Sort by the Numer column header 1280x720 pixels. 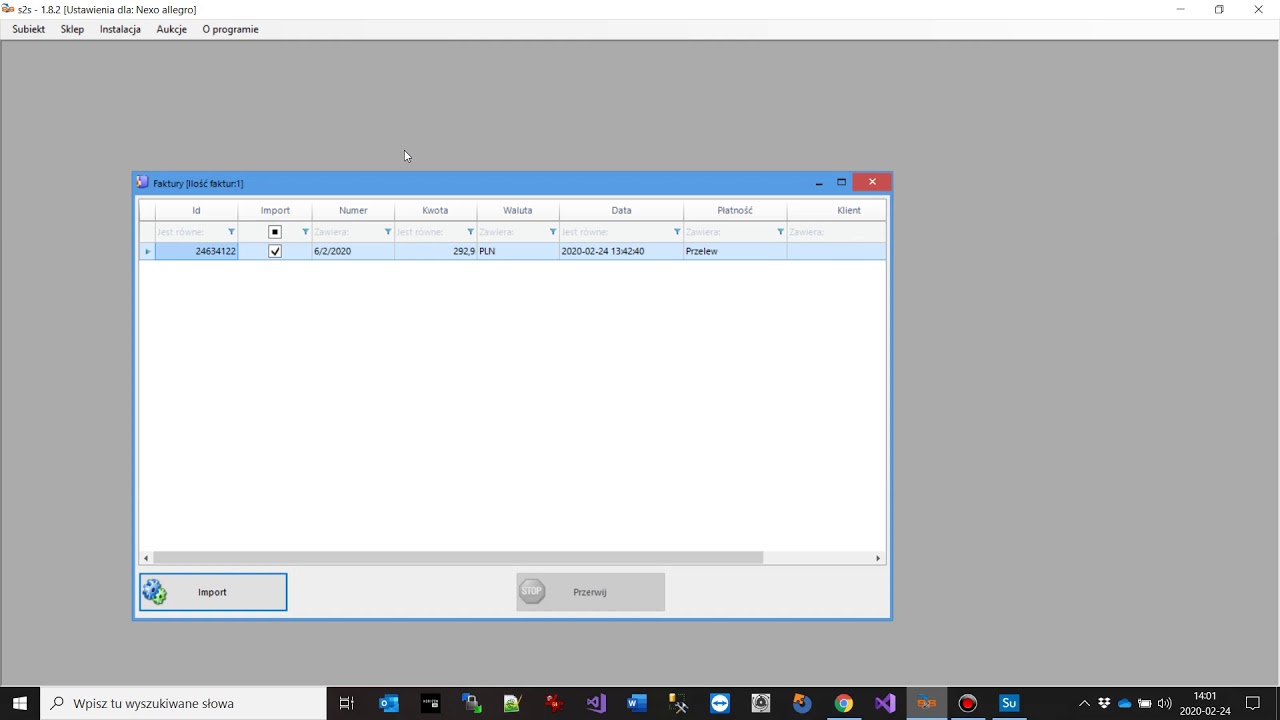click(x=353, y=211)
